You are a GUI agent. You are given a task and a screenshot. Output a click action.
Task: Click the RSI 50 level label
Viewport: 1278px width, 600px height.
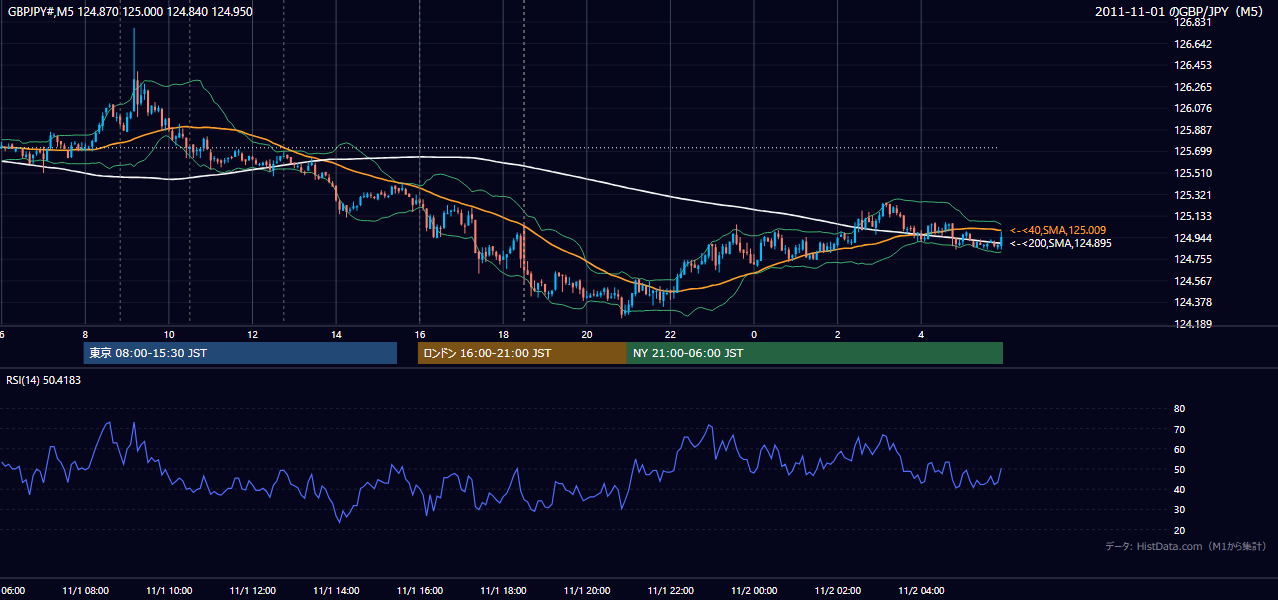(1179, 469)
